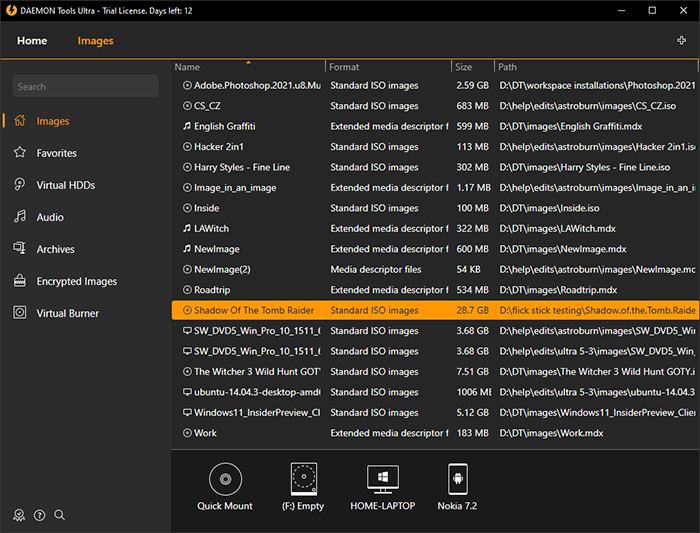Click the 1.17 MB size cell

point(473,188)
